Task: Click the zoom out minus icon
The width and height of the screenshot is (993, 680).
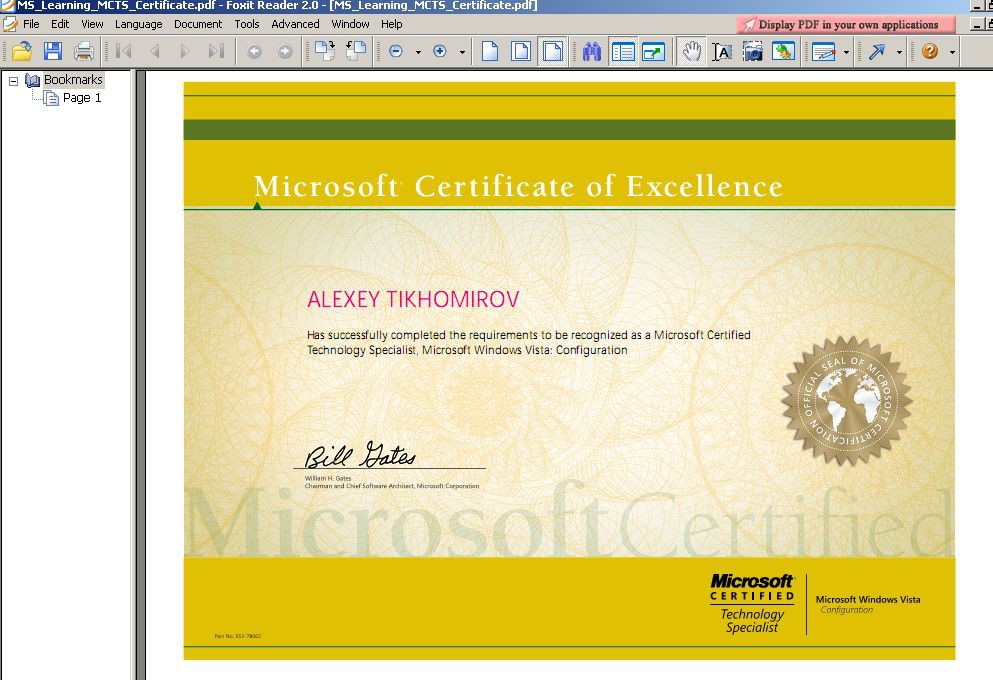Action: tap(396, 51)
